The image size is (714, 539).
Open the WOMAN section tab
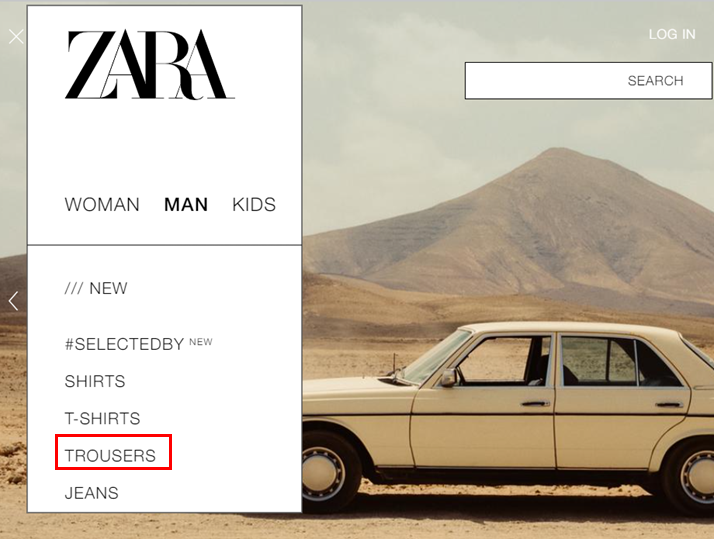102,205
